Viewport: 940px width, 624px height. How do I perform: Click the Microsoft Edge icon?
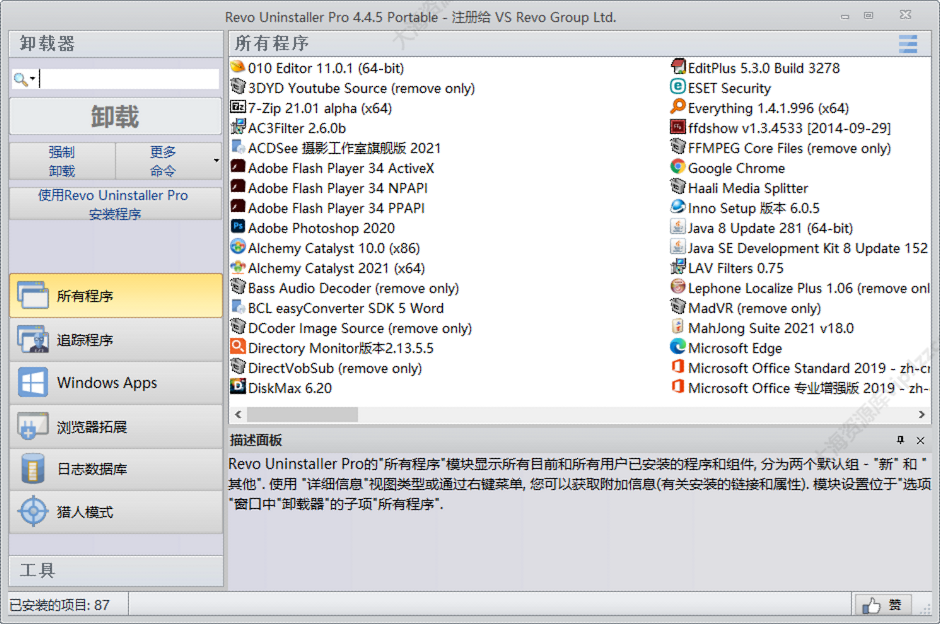pyautogui.click(x=678, y=347)
